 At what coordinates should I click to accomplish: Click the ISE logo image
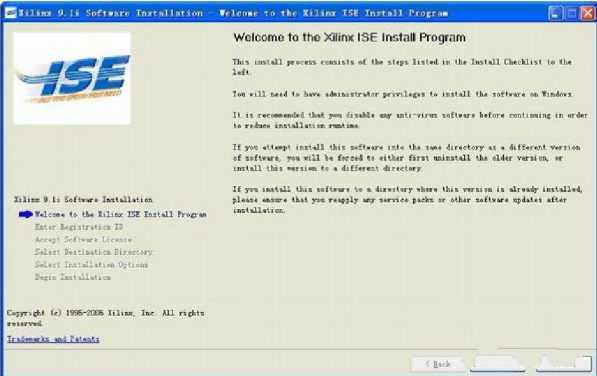pyautogui.click(x=72, y=78)
